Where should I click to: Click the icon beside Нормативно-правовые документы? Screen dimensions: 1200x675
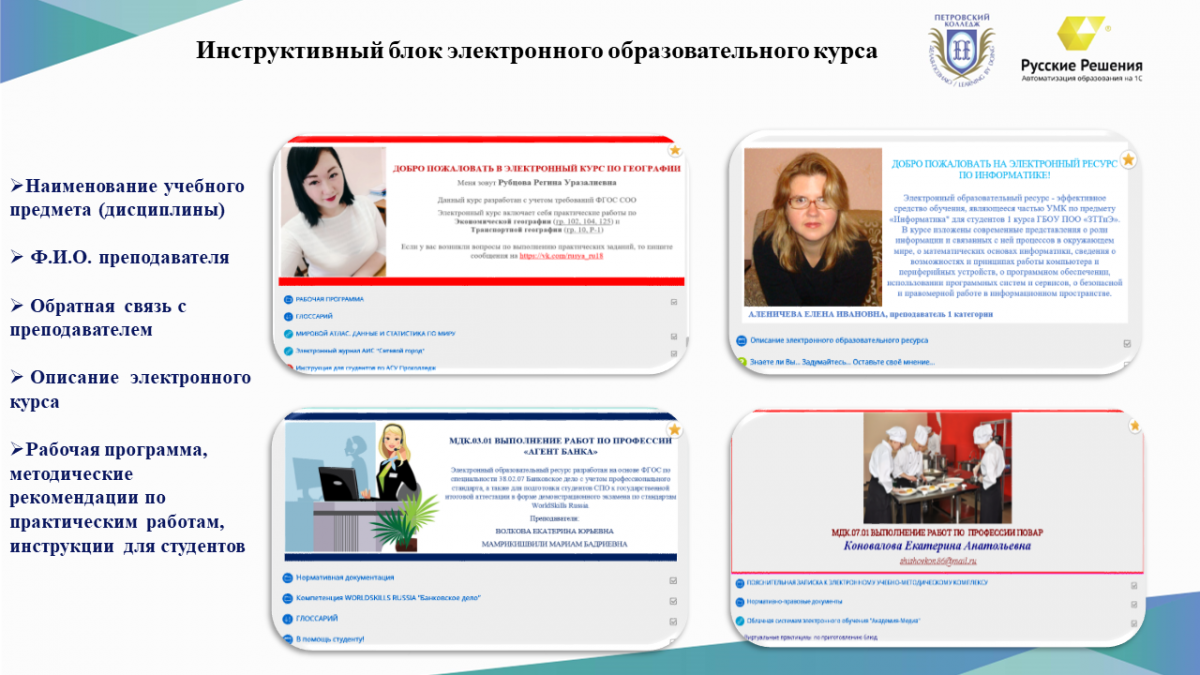tap(738, 602)
